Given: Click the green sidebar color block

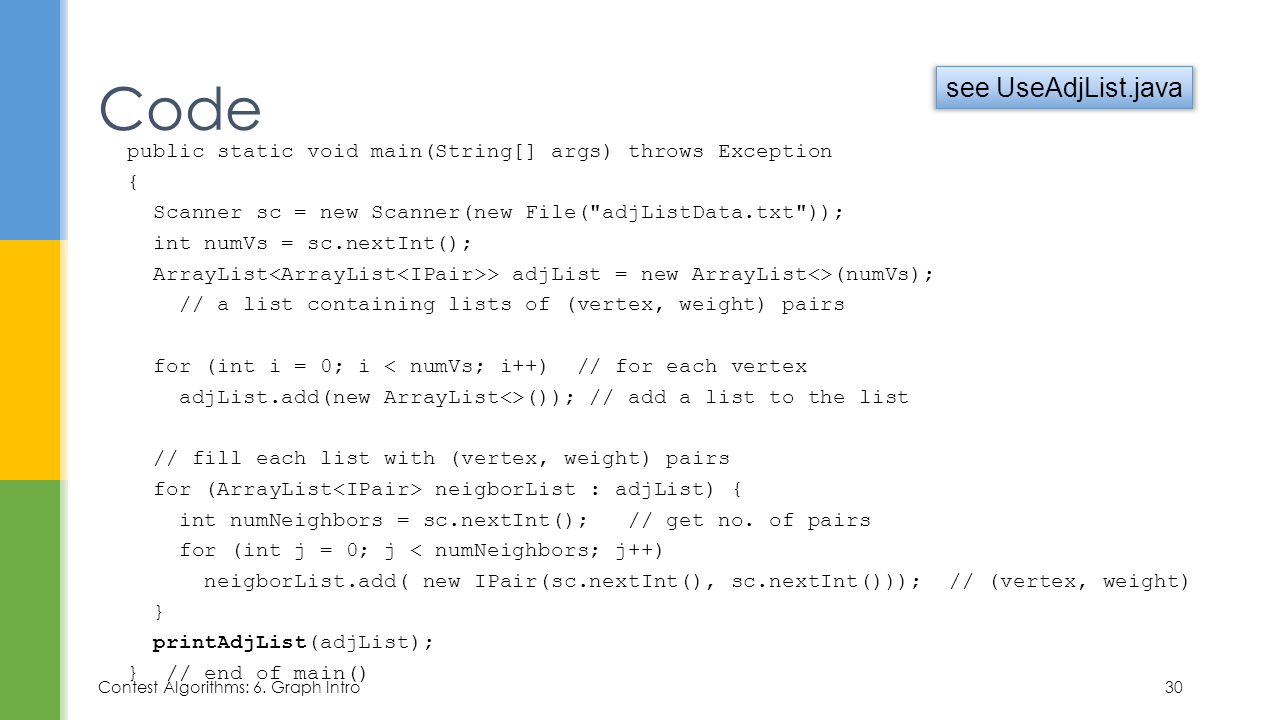Looking at the screenshot, I should [30, 600].
